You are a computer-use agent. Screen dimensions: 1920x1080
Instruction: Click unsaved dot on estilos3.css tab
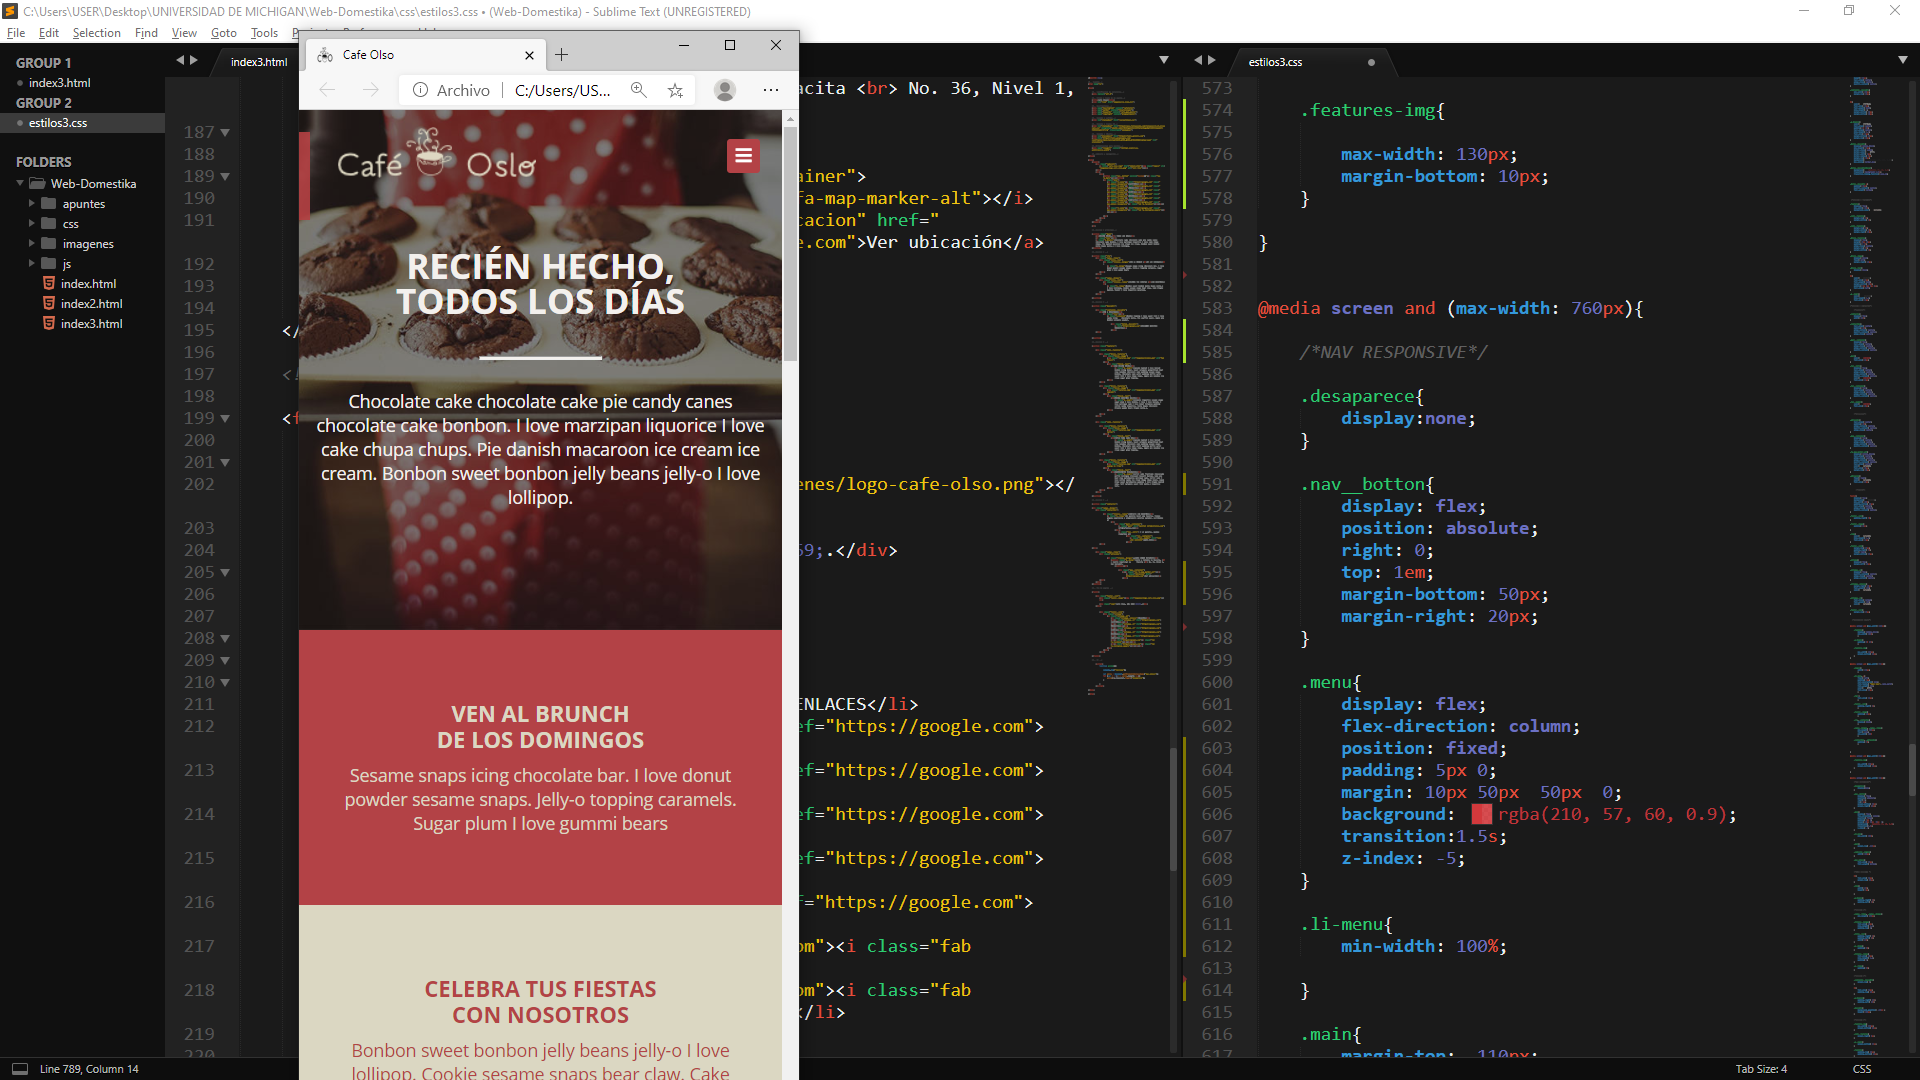(1371, 62)
